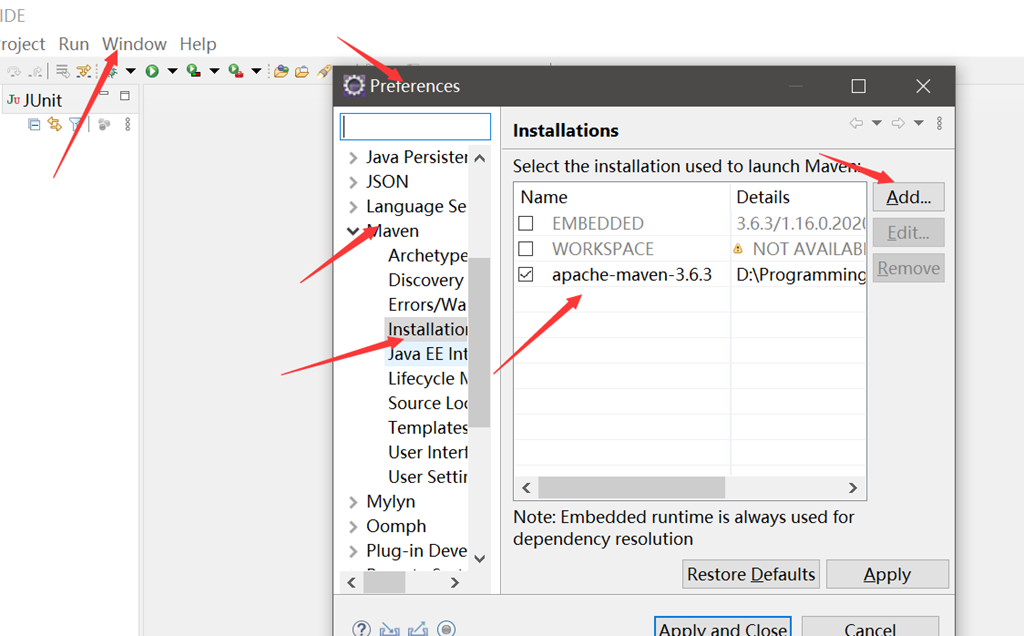Minimize the JUnit view panel
Screen dimensions: 1024x636
pos(104,95)
